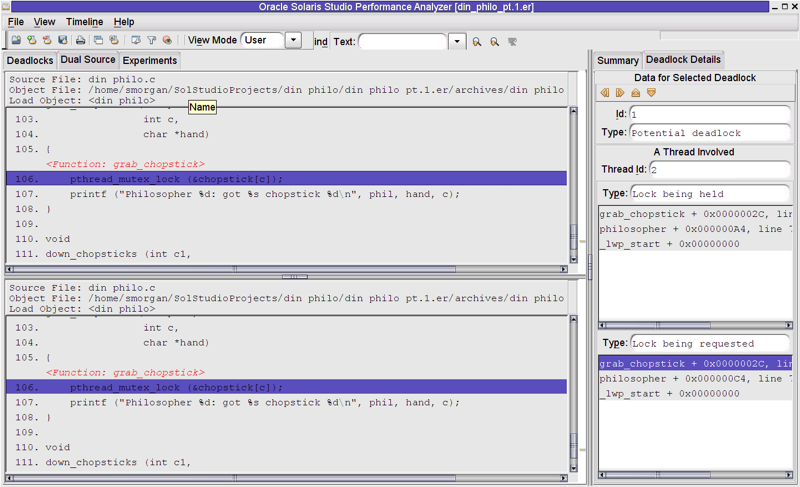Click the second magnifier find icon

[494, 42]
